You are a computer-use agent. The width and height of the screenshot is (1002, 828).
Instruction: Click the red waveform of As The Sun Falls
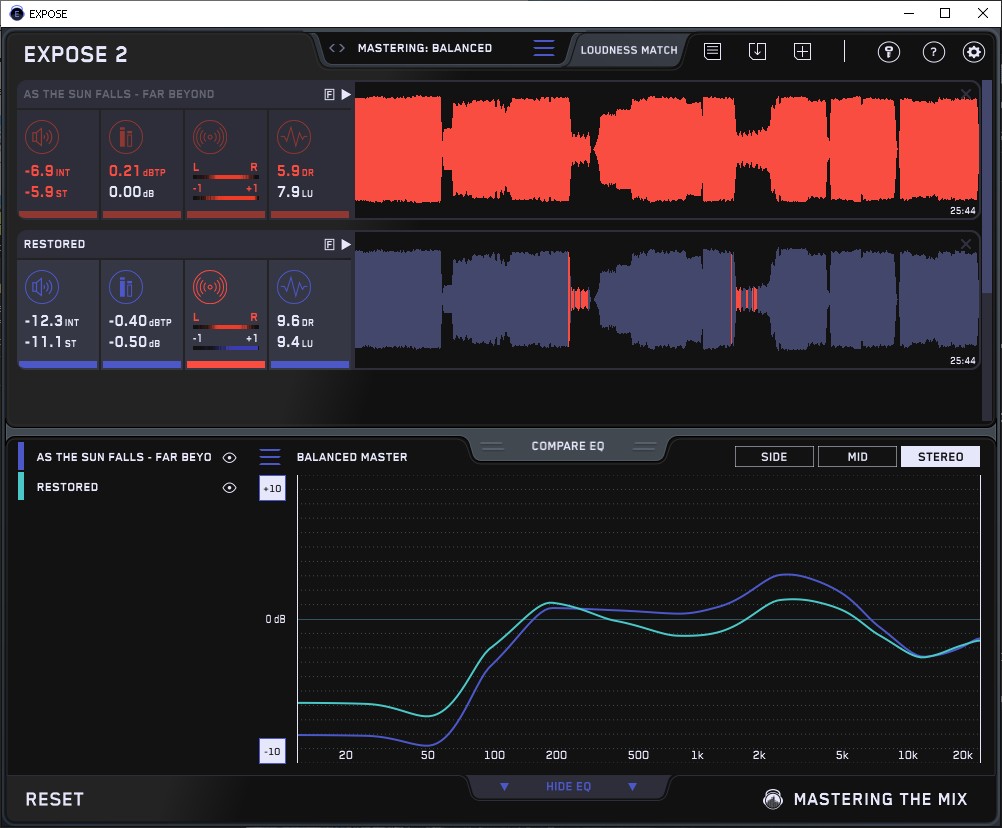tap(660, 149)
